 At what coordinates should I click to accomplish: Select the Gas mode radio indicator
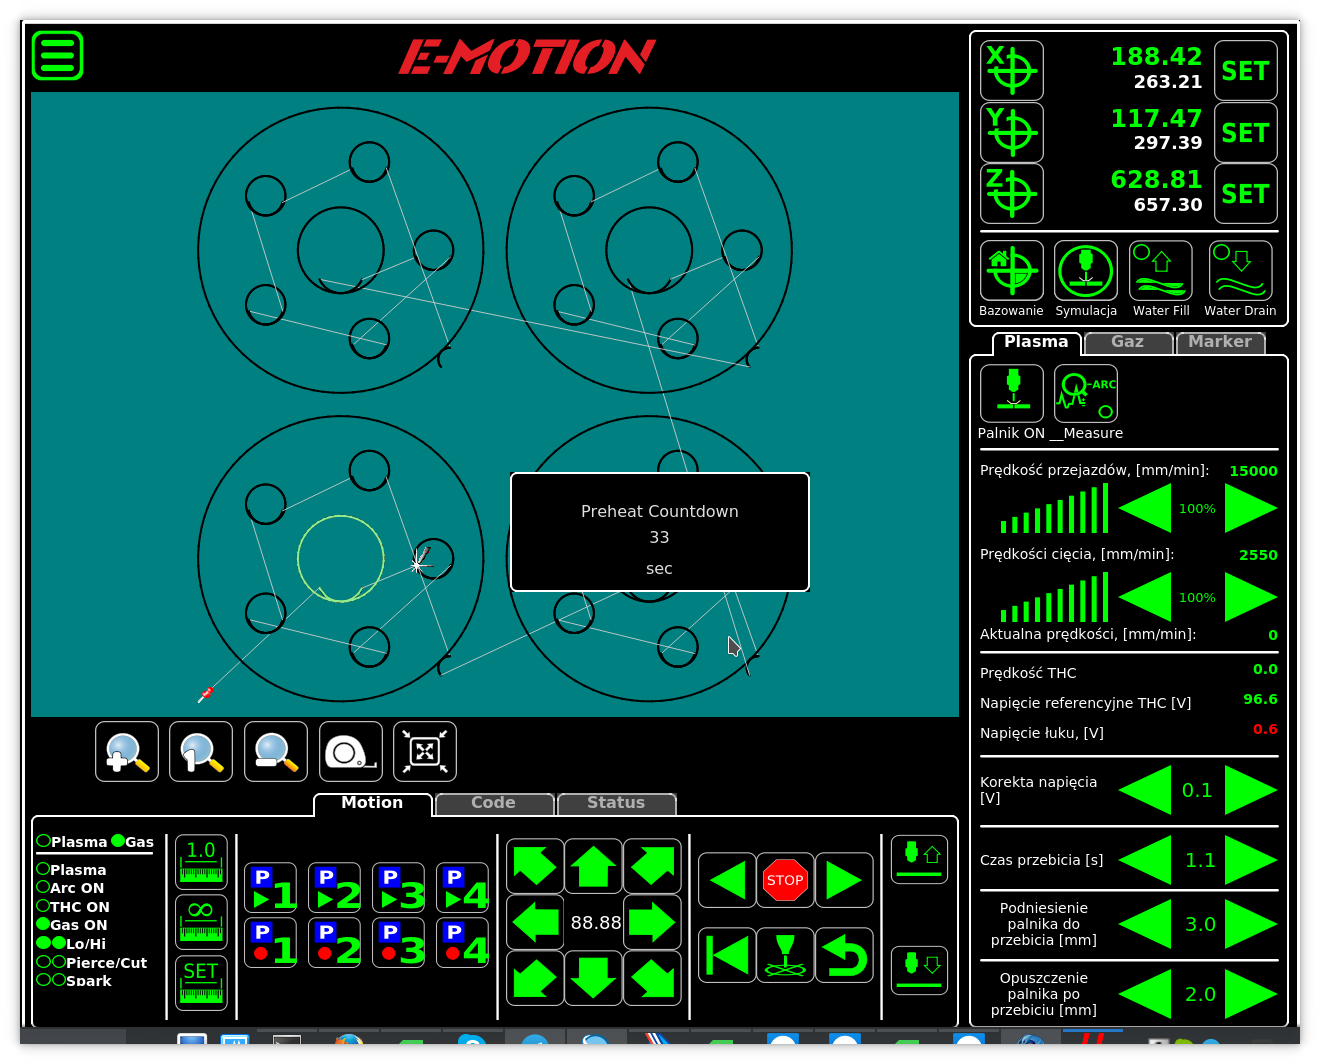pos(118,841)
